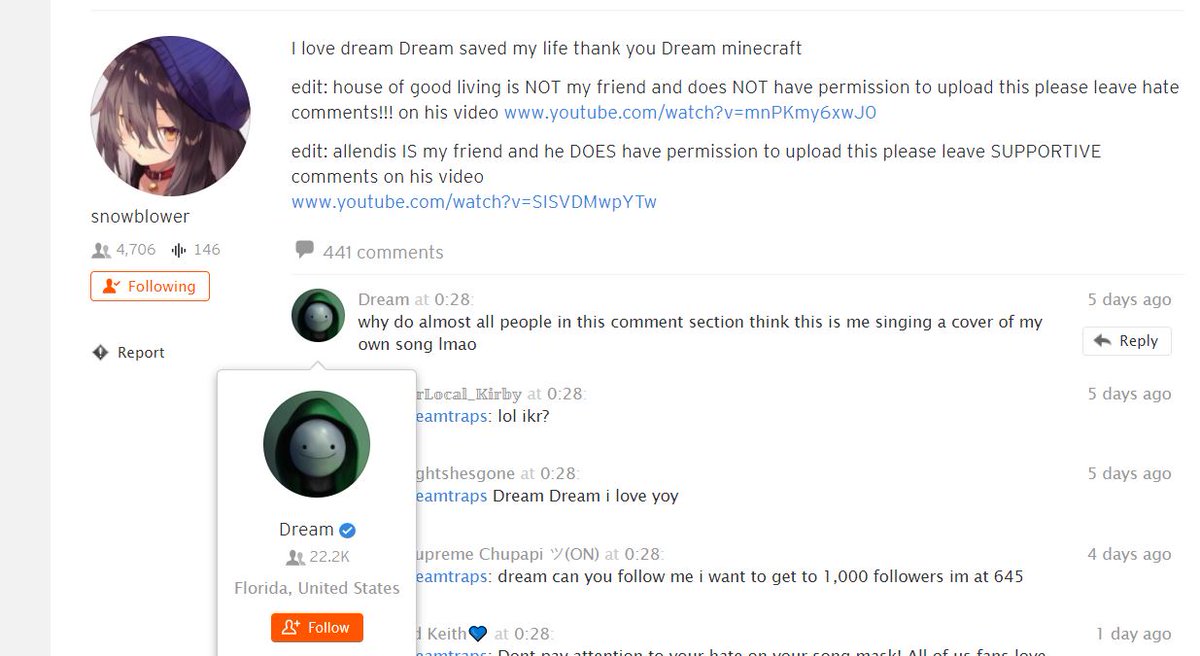The width and height of the screenshot is (1200, 656).
Task: Follow Dream using the orange button
Action: tap(317, 628)
